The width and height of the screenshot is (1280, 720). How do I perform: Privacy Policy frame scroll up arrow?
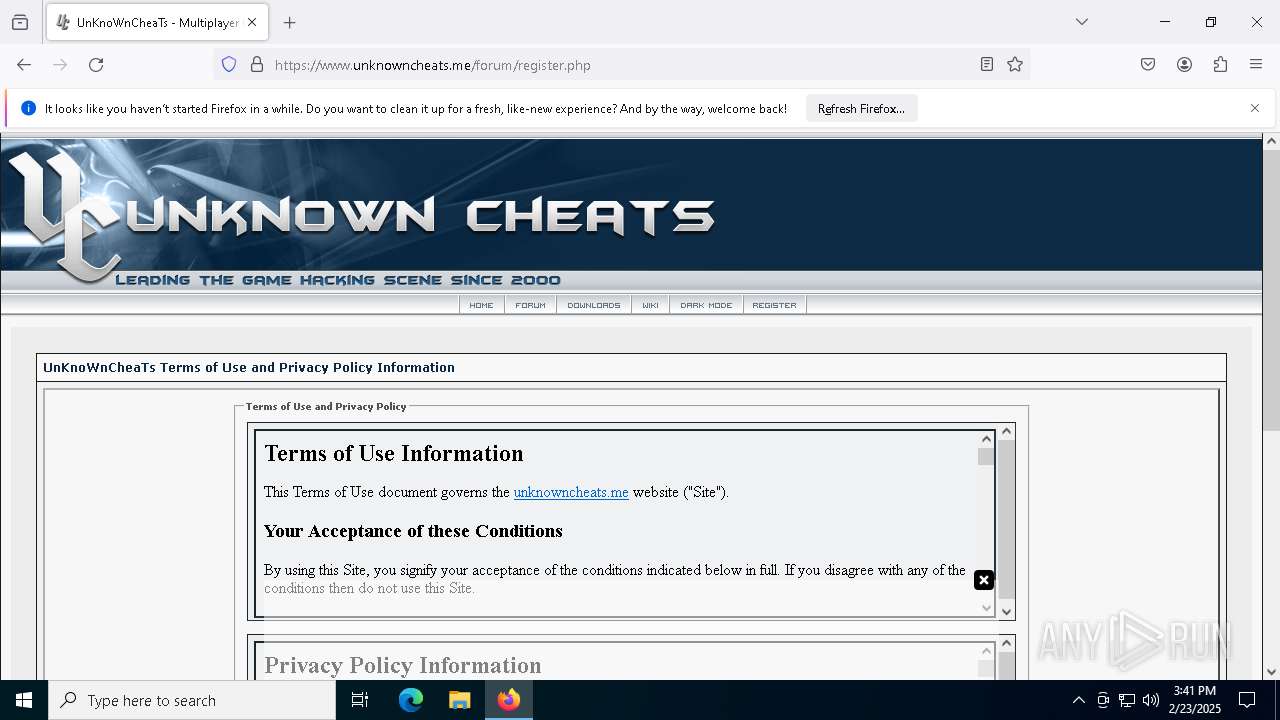[x=1007, y=643]
